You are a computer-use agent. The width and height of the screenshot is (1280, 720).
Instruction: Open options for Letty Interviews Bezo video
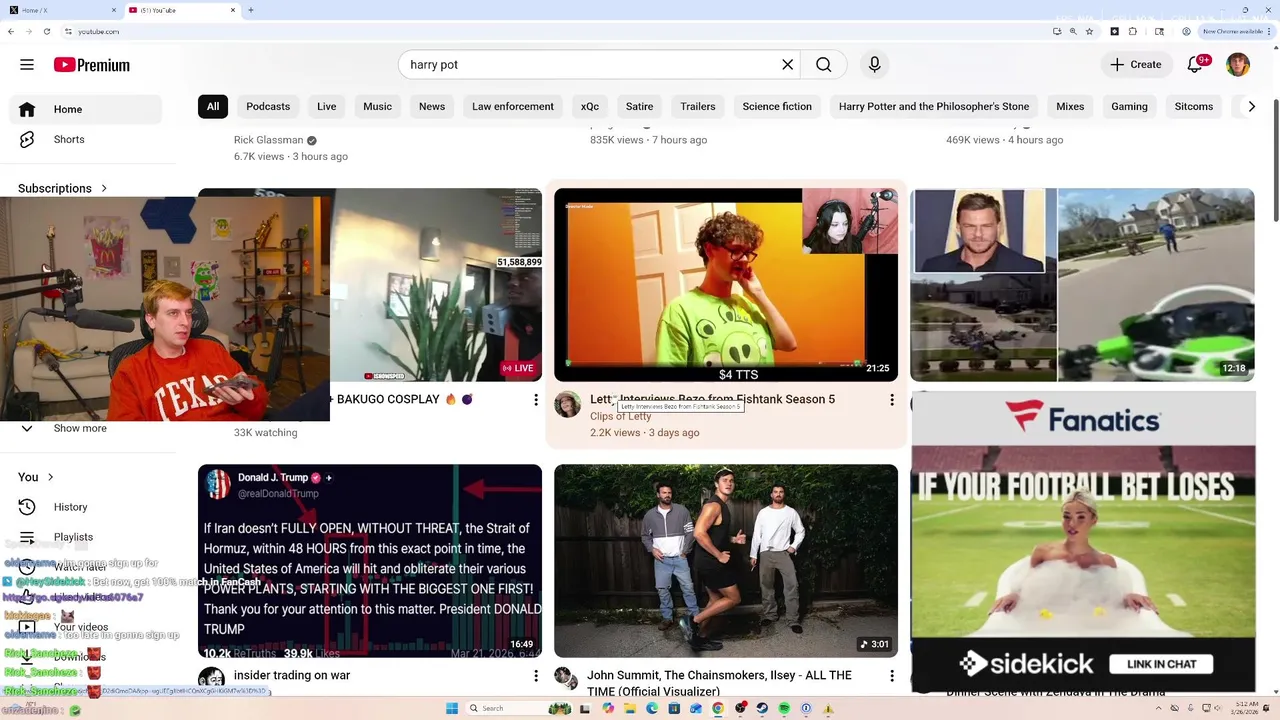coord(892,400)
